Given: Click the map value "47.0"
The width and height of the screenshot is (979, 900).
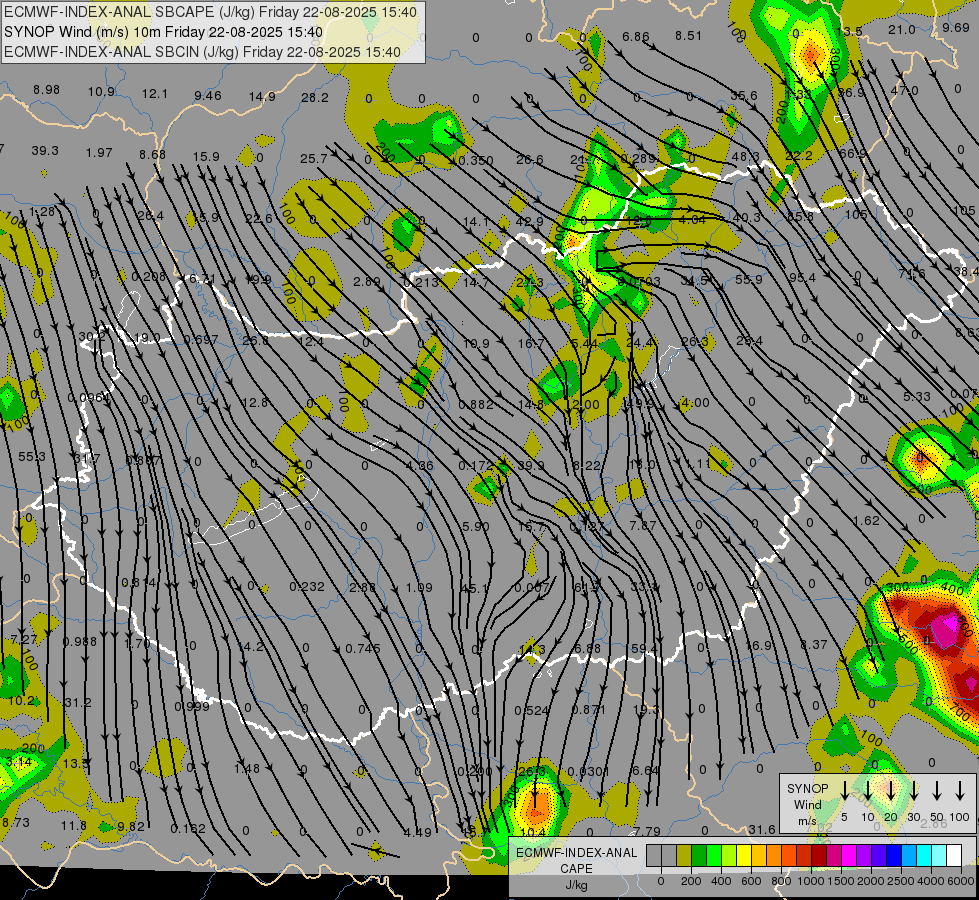Looking at the screenshot, I should [x=904, y=91].
